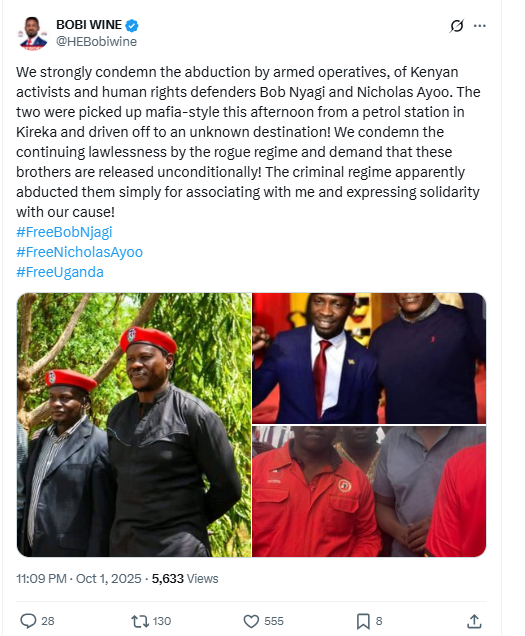The height and width of the screenshot is (636, 525).
Task: Open the #FreeBobNjagi hashtag
Action: (64, 232)
